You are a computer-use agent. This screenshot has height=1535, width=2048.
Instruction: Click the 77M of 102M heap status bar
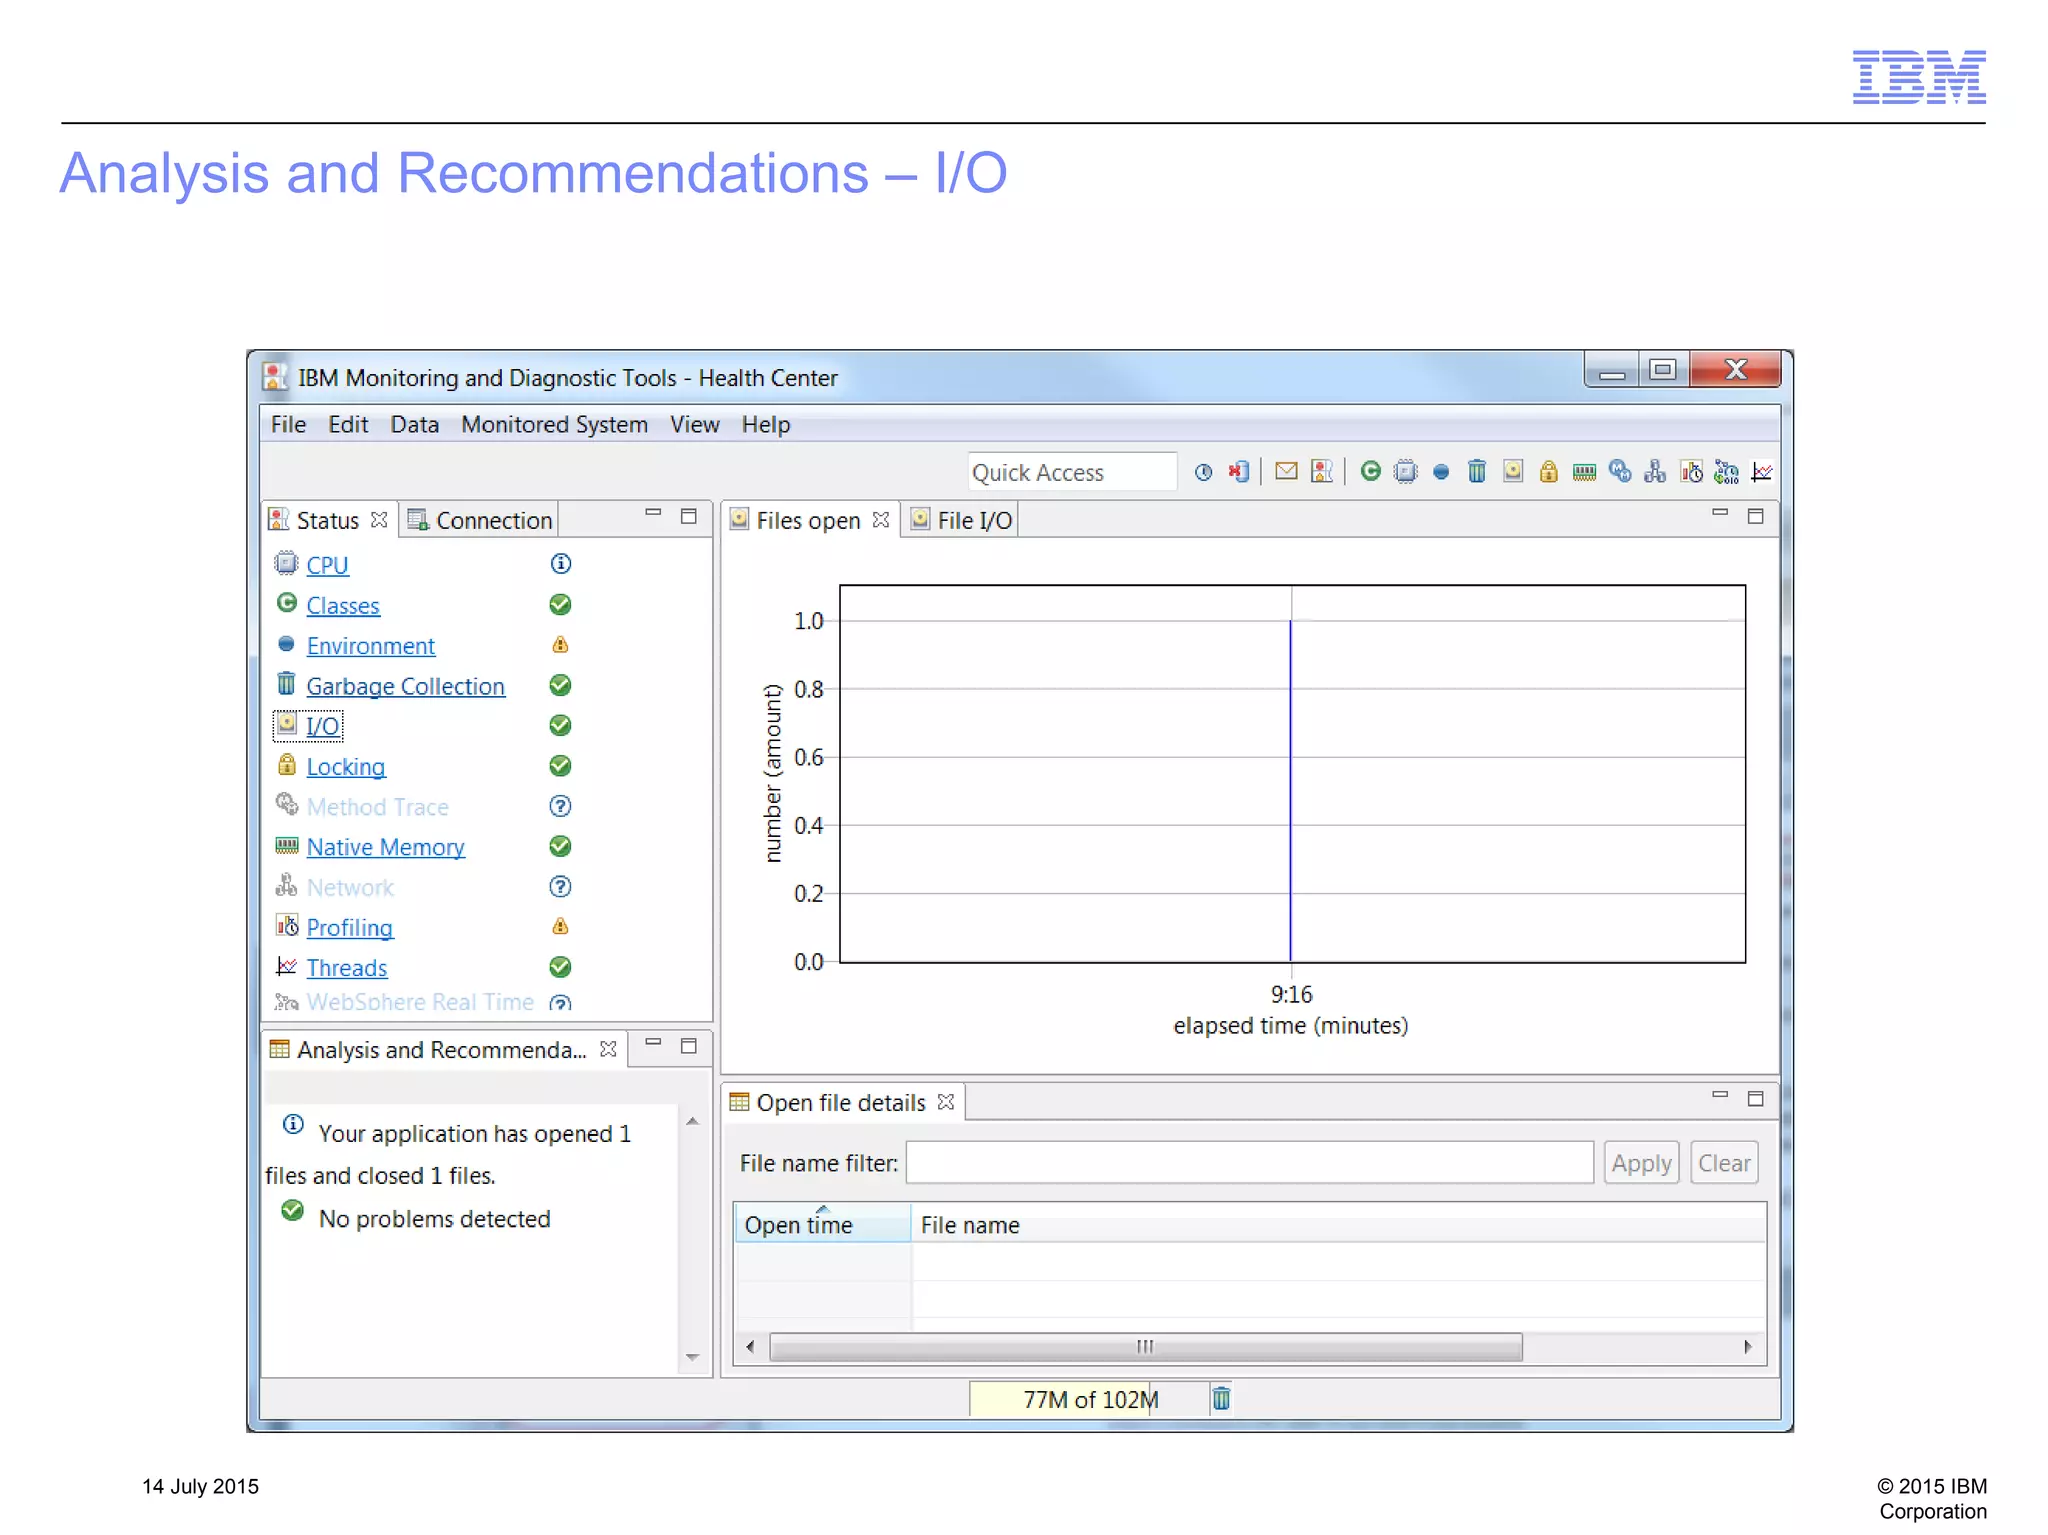(1089, 1399)
